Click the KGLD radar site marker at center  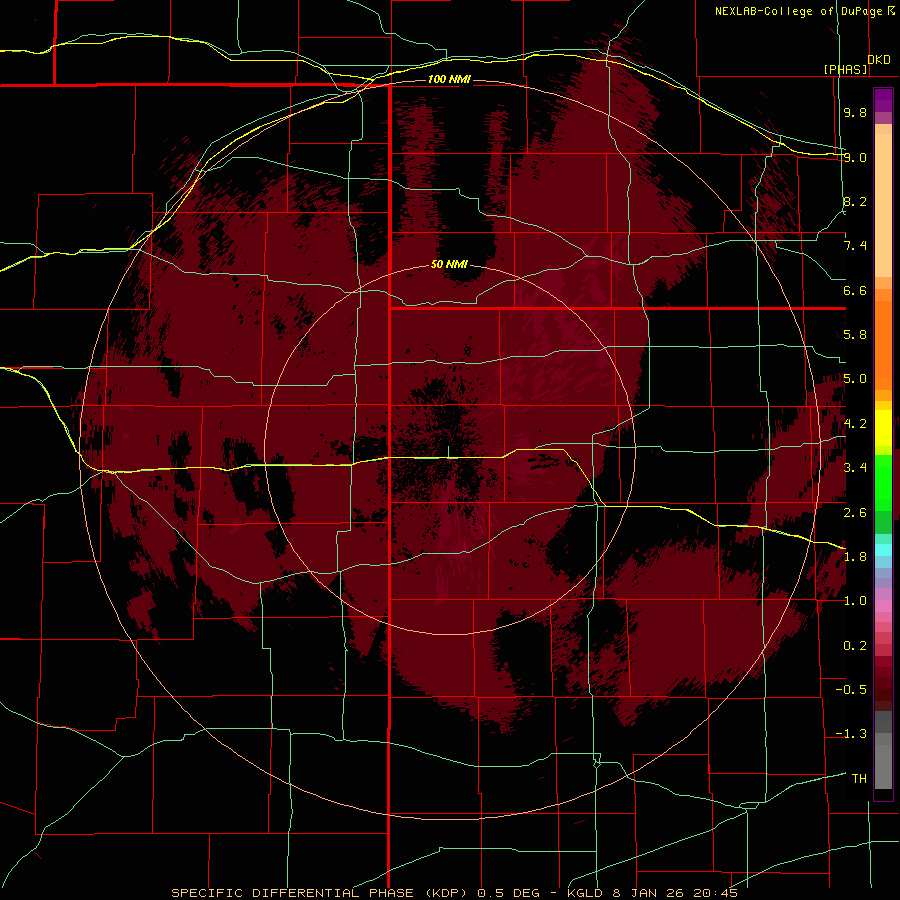(x=448, y=452)
